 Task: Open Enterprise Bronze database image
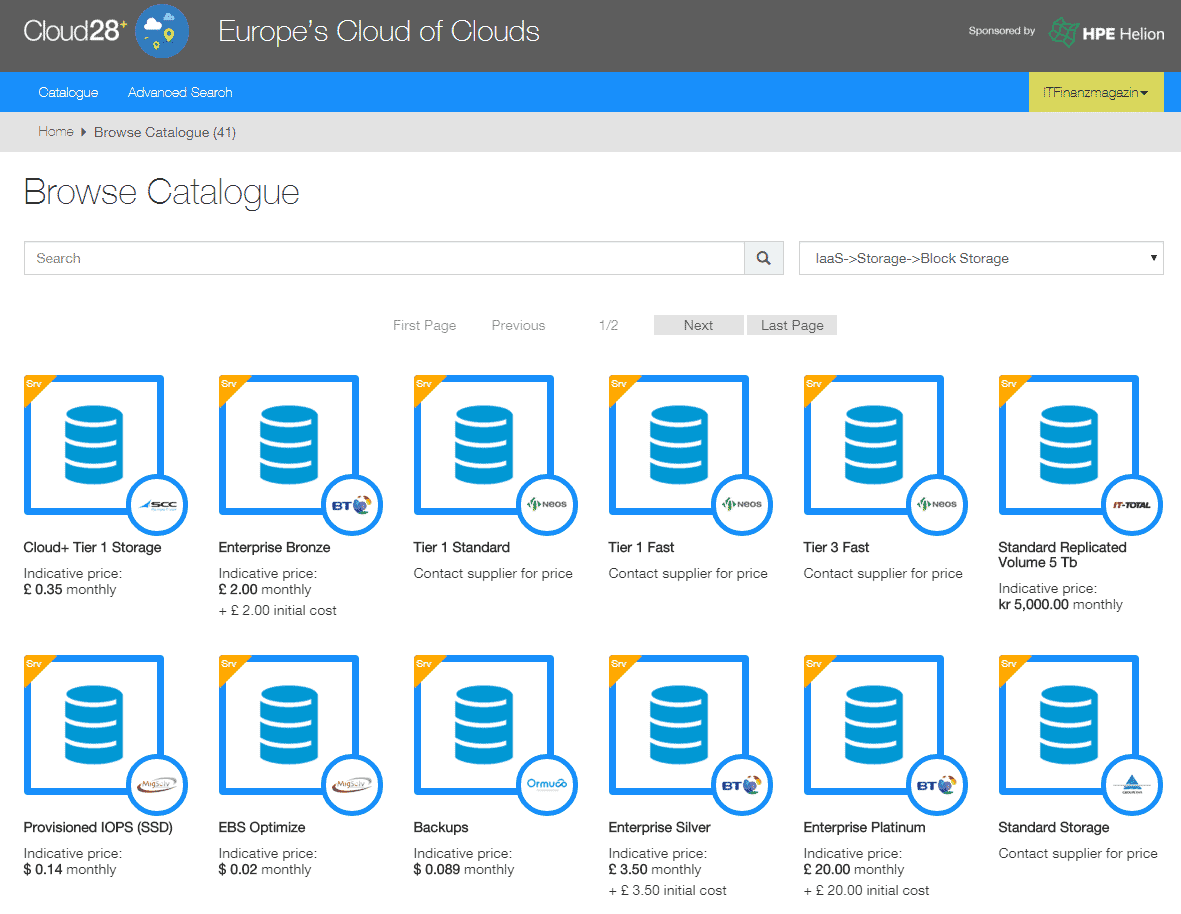tap(289, 445)
